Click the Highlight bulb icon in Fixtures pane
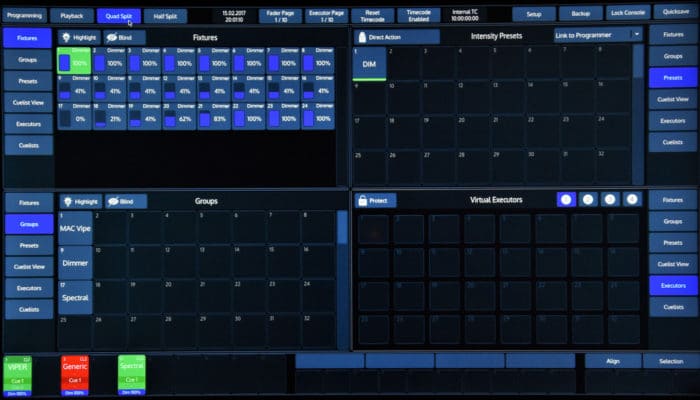This screenshot has height=400, width=700. coord(67,37)
